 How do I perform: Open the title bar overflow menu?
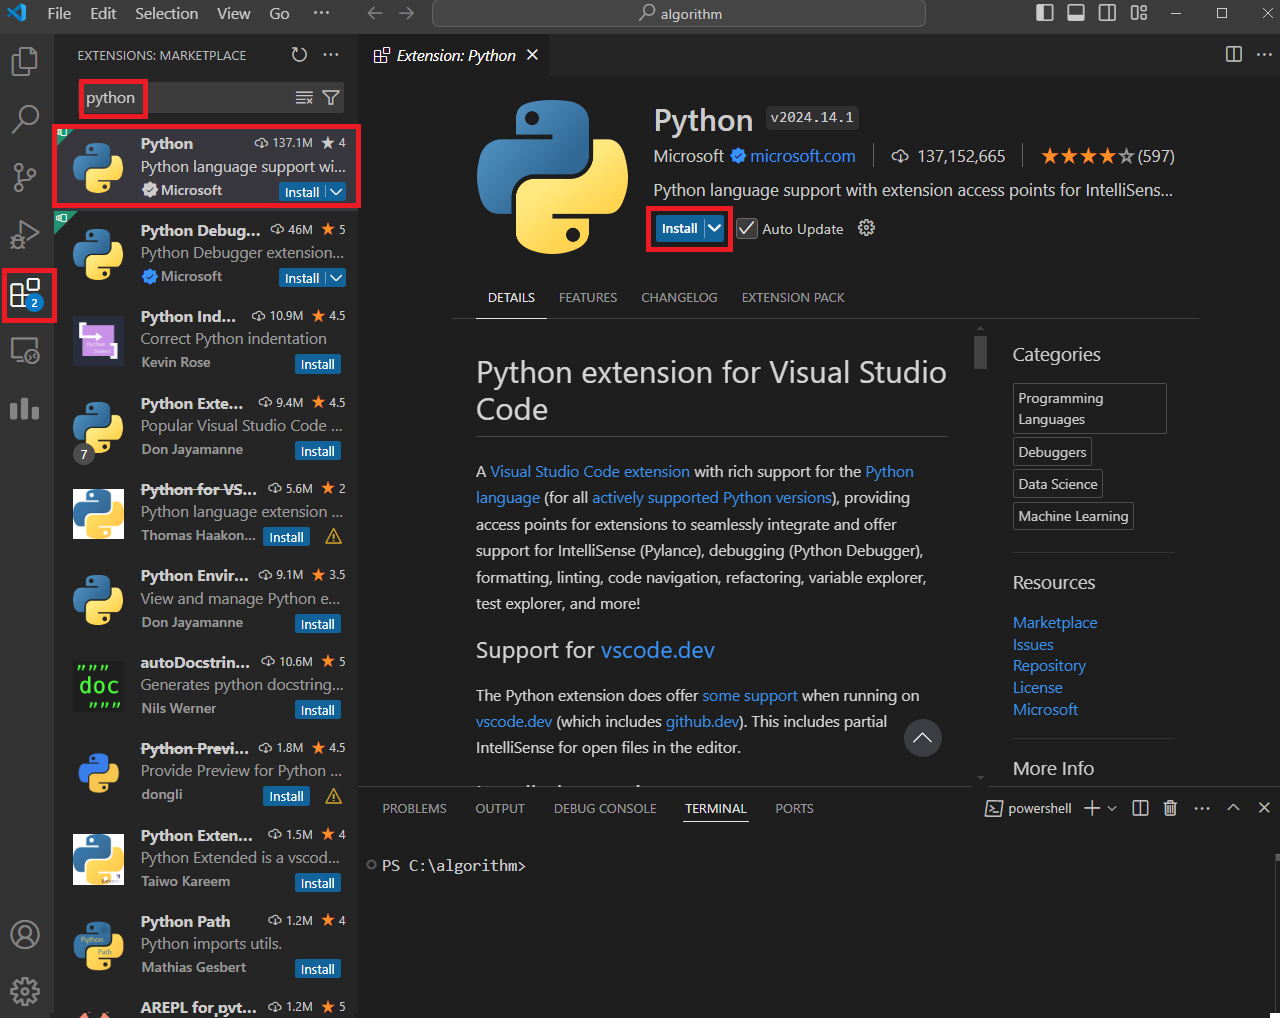click(x=321, y=13)
